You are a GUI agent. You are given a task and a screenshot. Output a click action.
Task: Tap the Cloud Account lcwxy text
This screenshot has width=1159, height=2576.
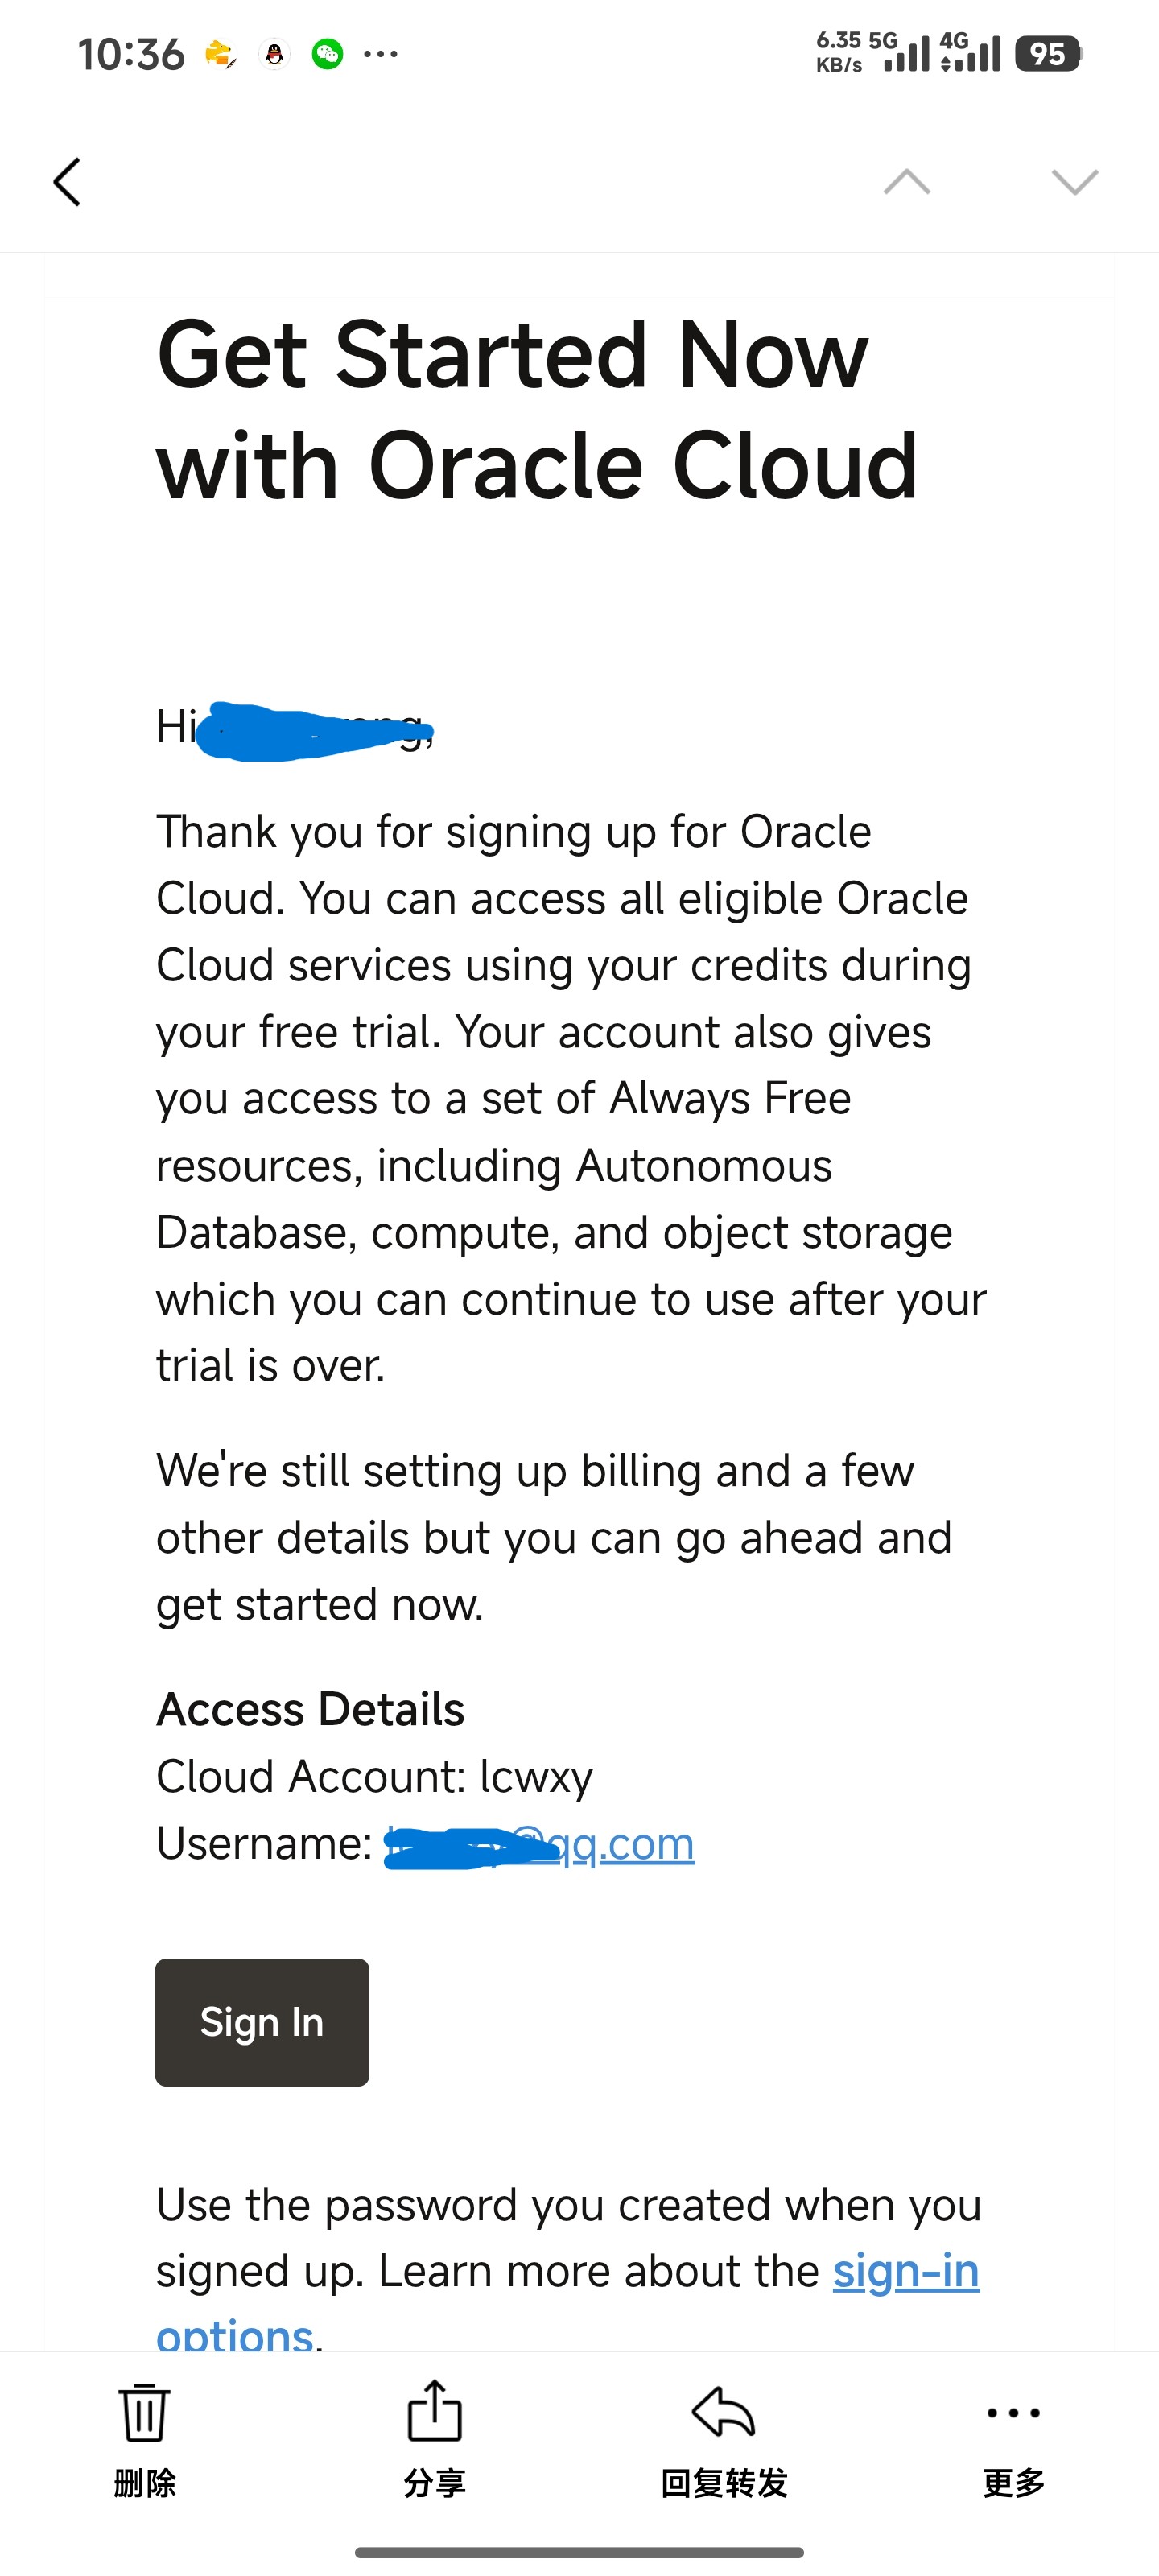[375, 1777]
